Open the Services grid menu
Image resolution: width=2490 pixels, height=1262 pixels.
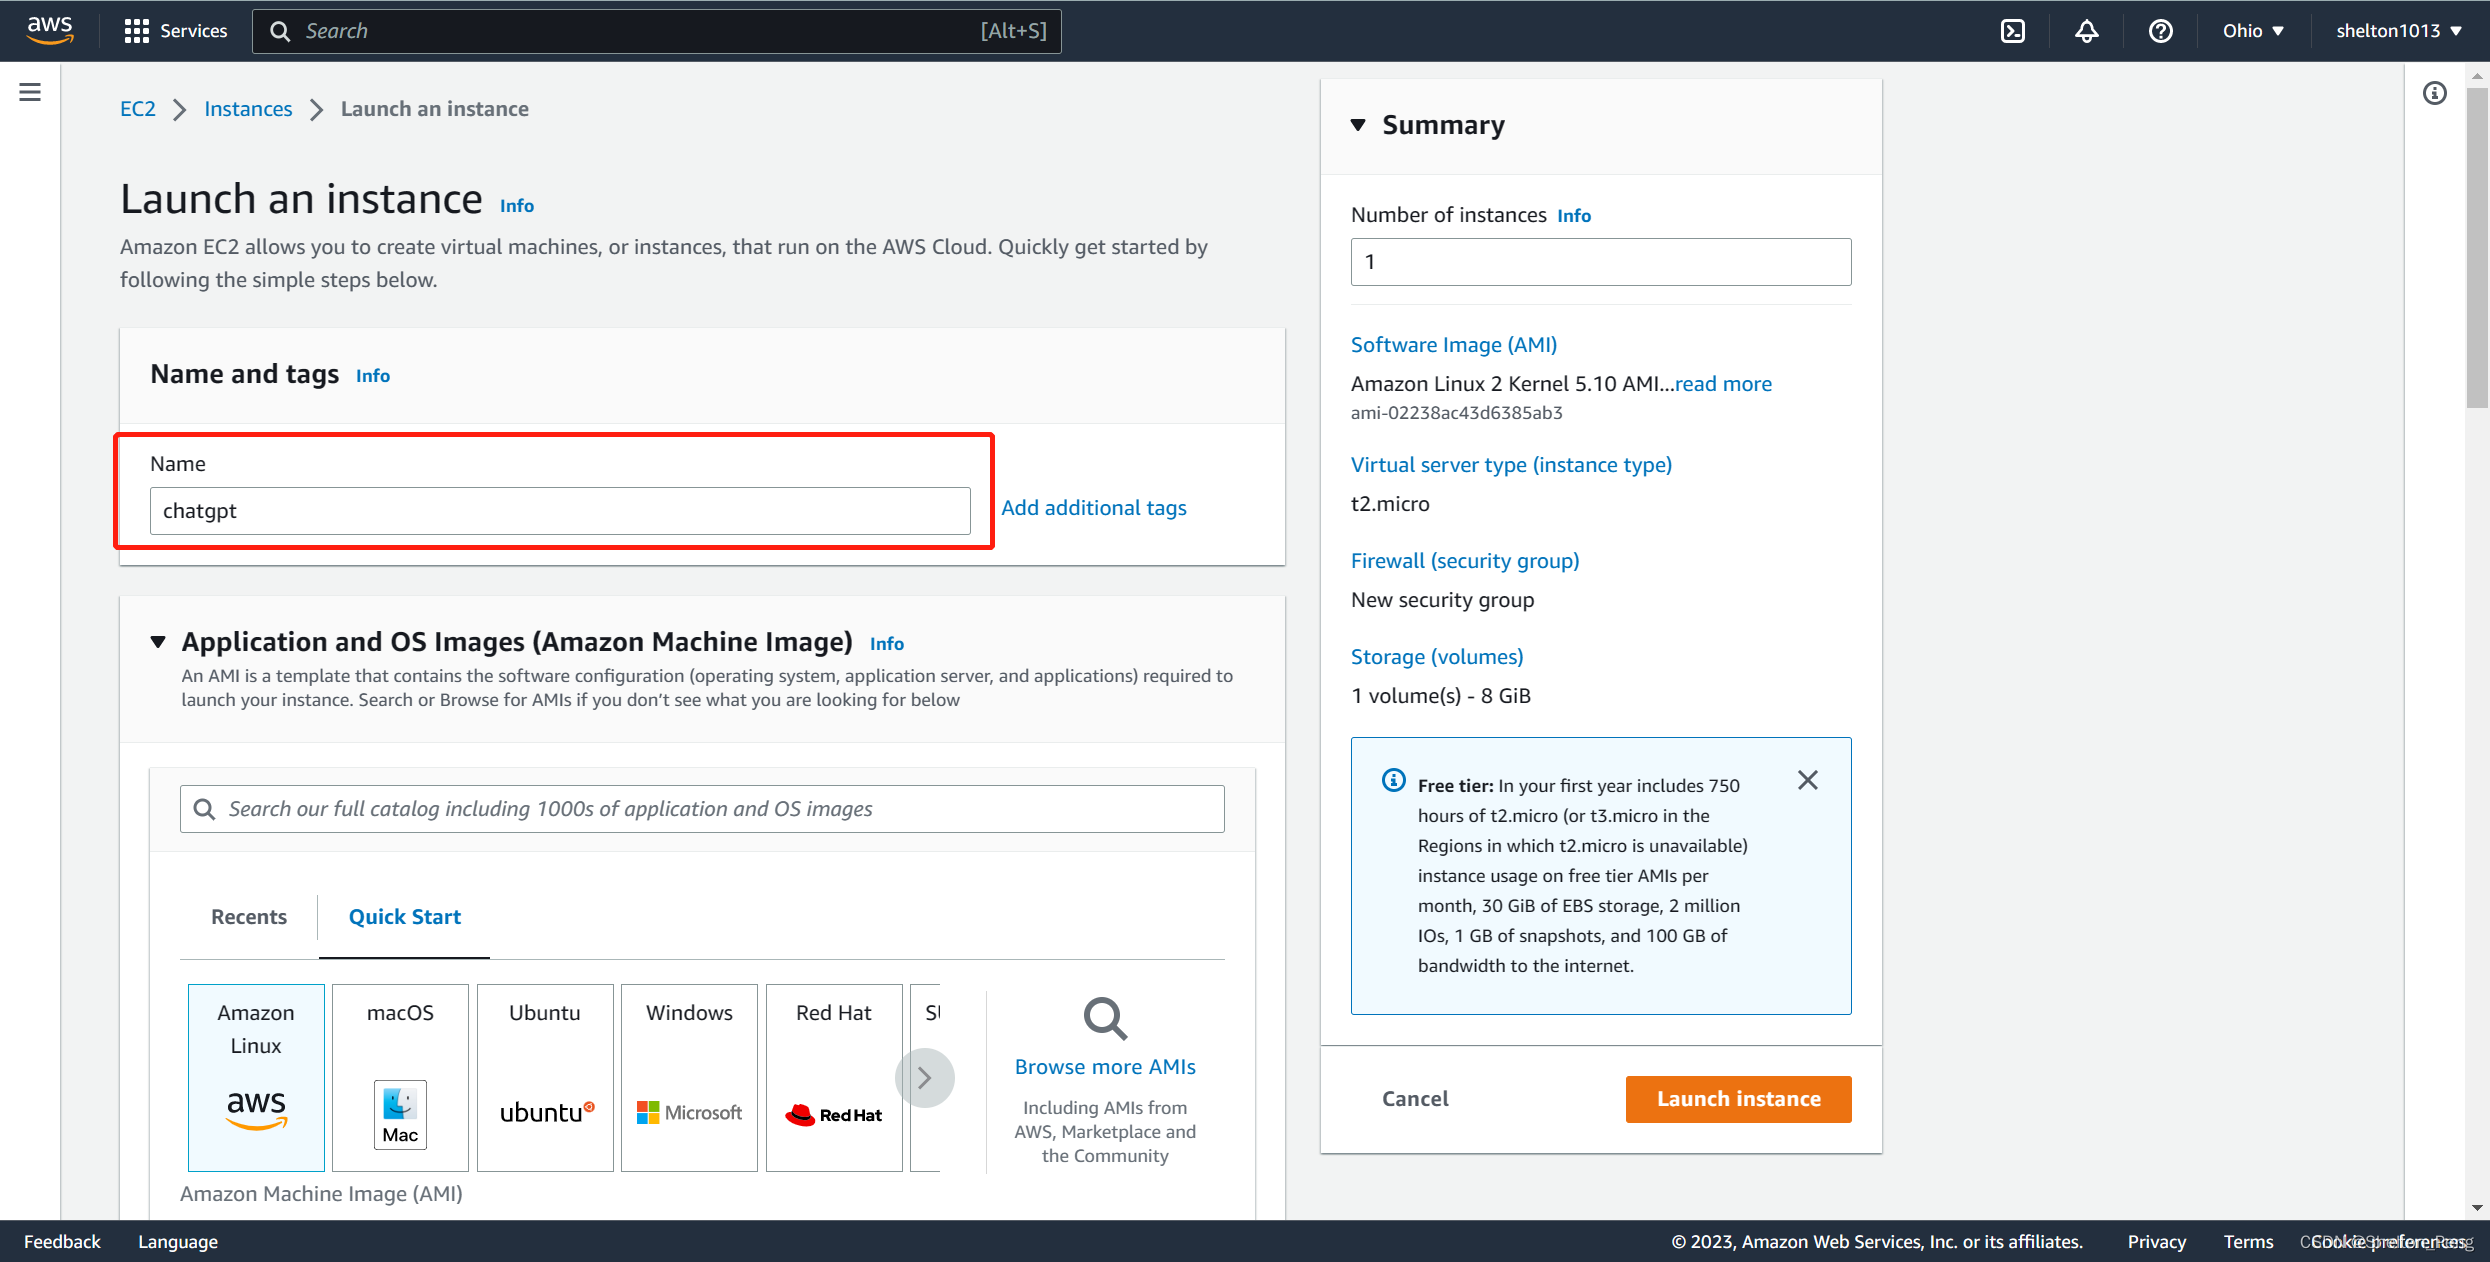tap(176, 31)
